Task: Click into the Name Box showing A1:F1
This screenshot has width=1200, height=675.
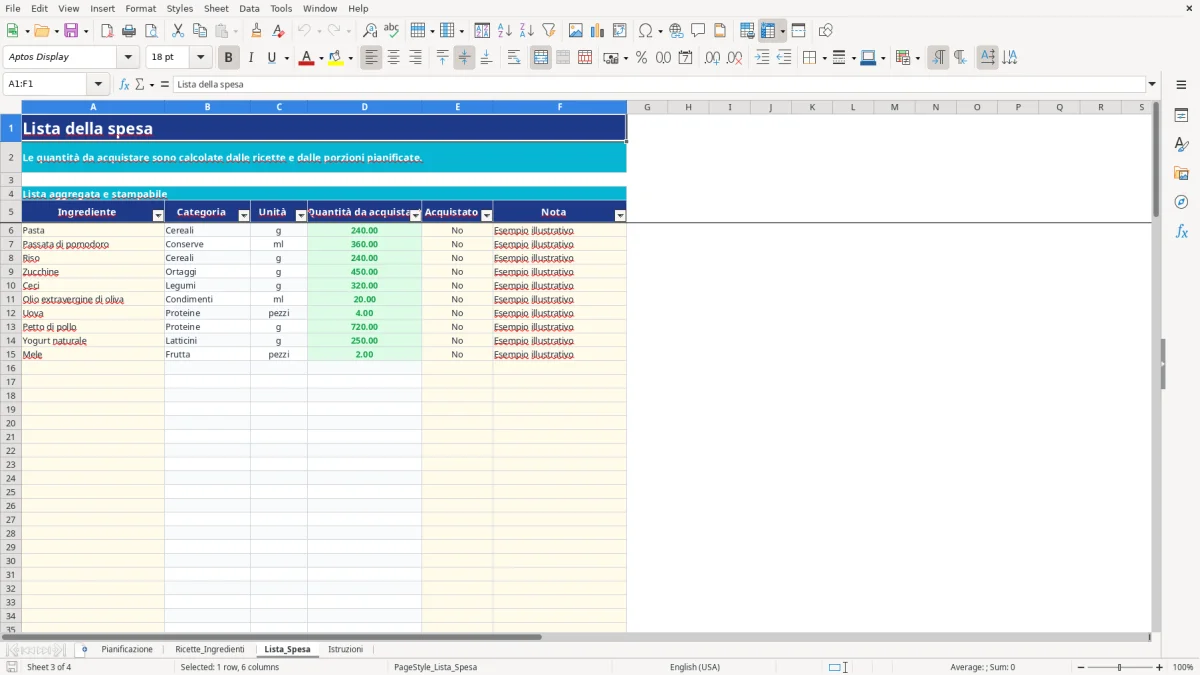Action: pos(46,84)
